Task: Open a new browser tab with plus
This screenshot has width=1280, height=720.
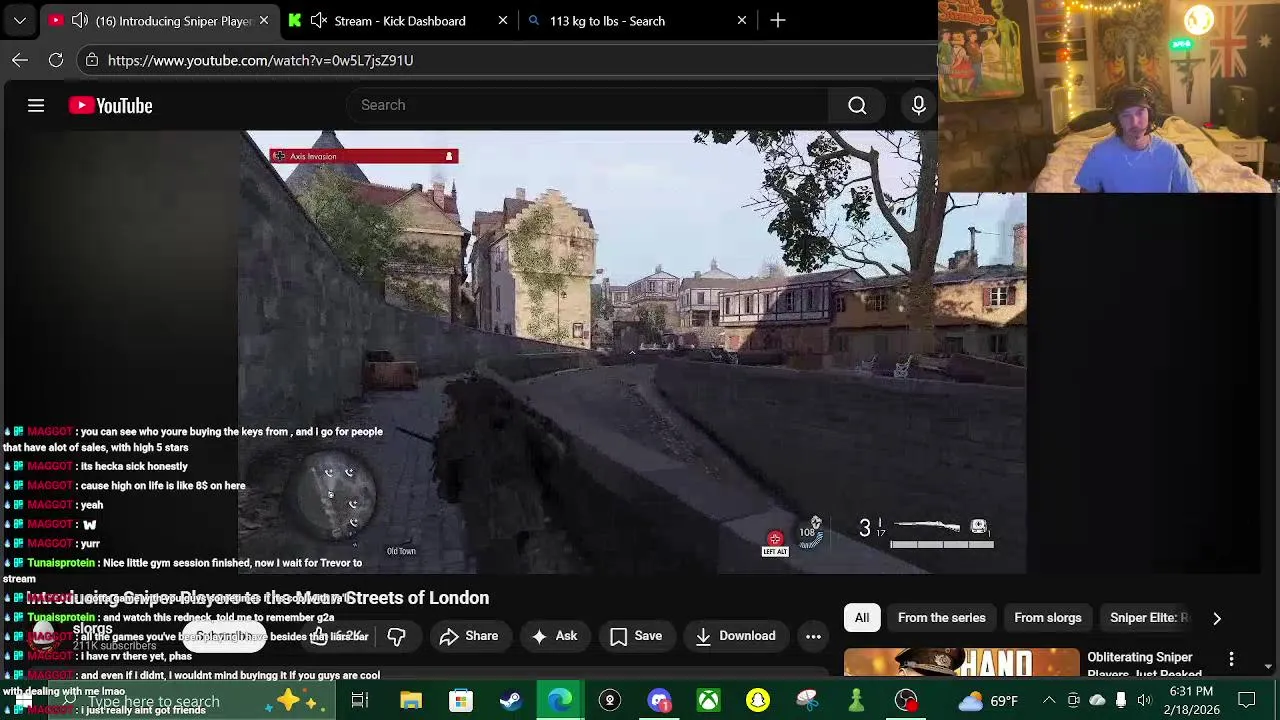Action: point(778,20)
